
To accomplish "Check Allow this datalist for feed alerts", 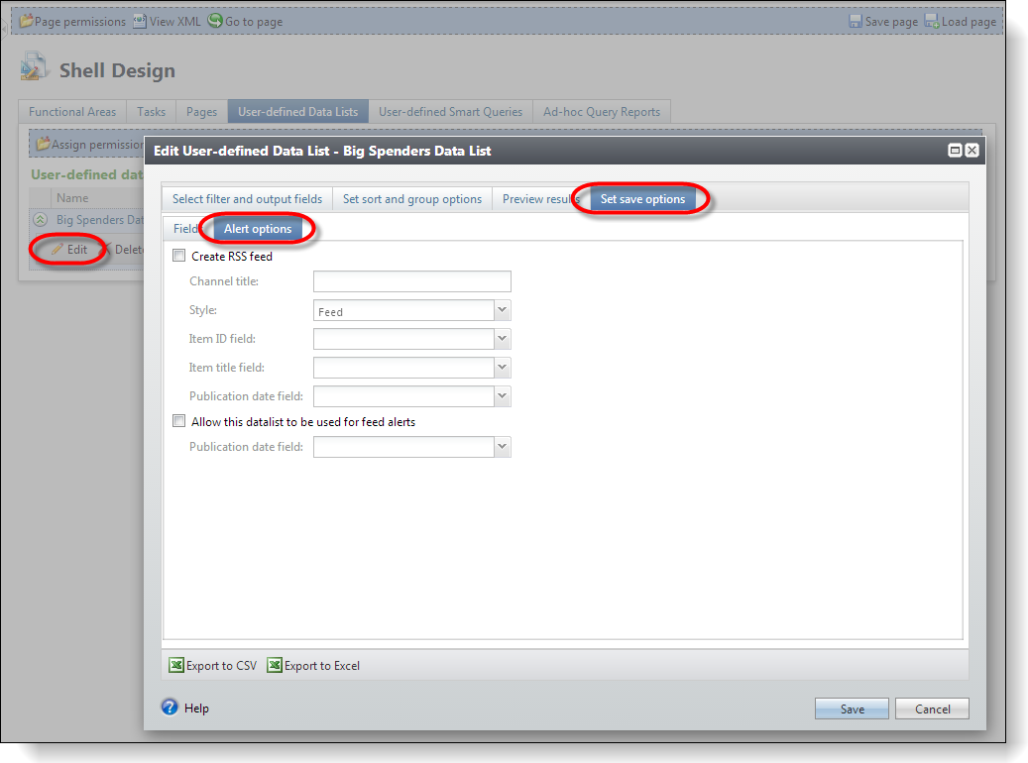I will pos(179,422).
